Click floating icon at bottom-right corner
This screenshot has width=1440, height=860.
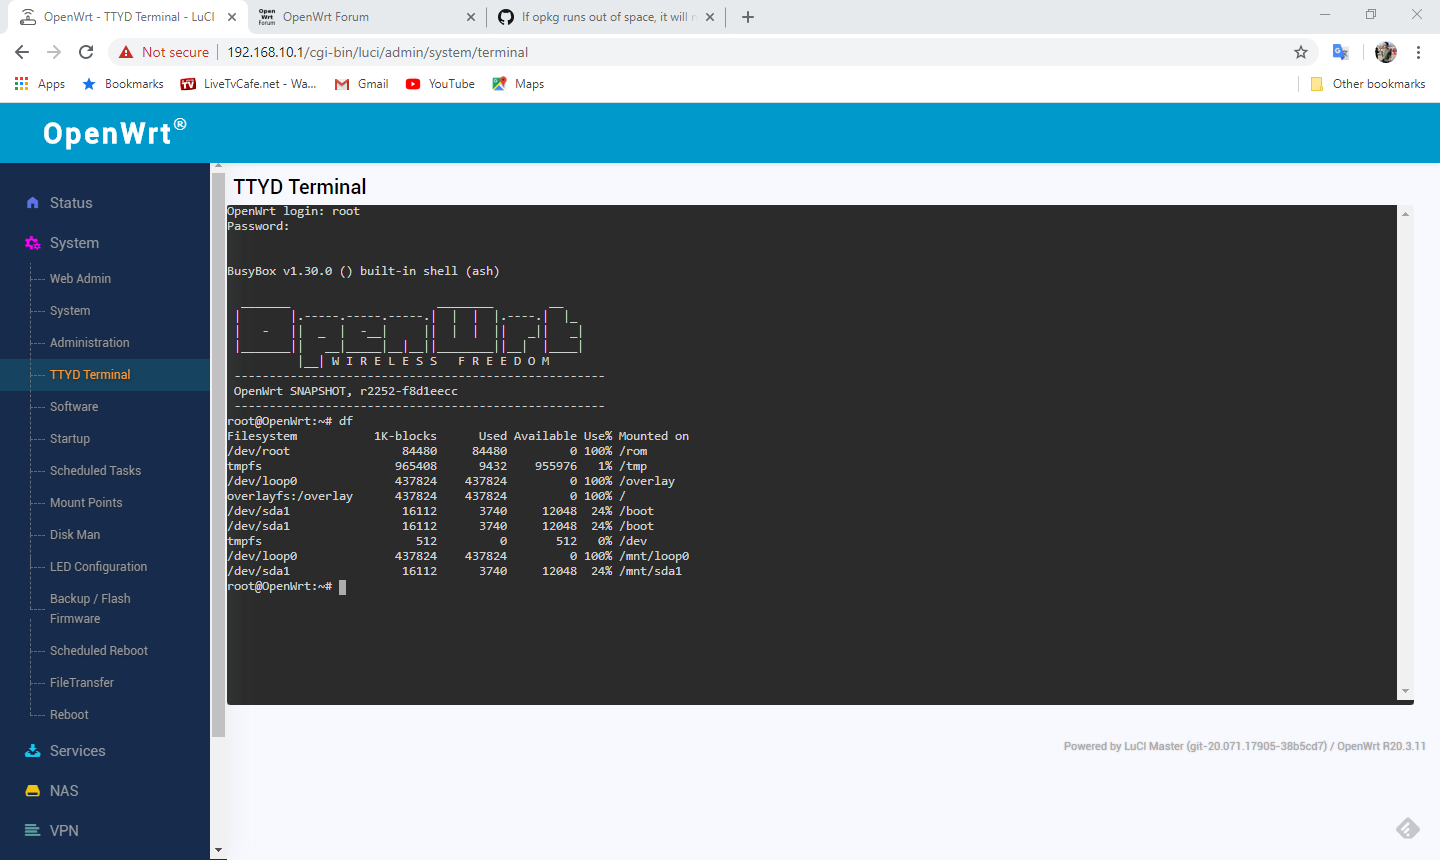pyautogui.click(x=1408, y=829)
